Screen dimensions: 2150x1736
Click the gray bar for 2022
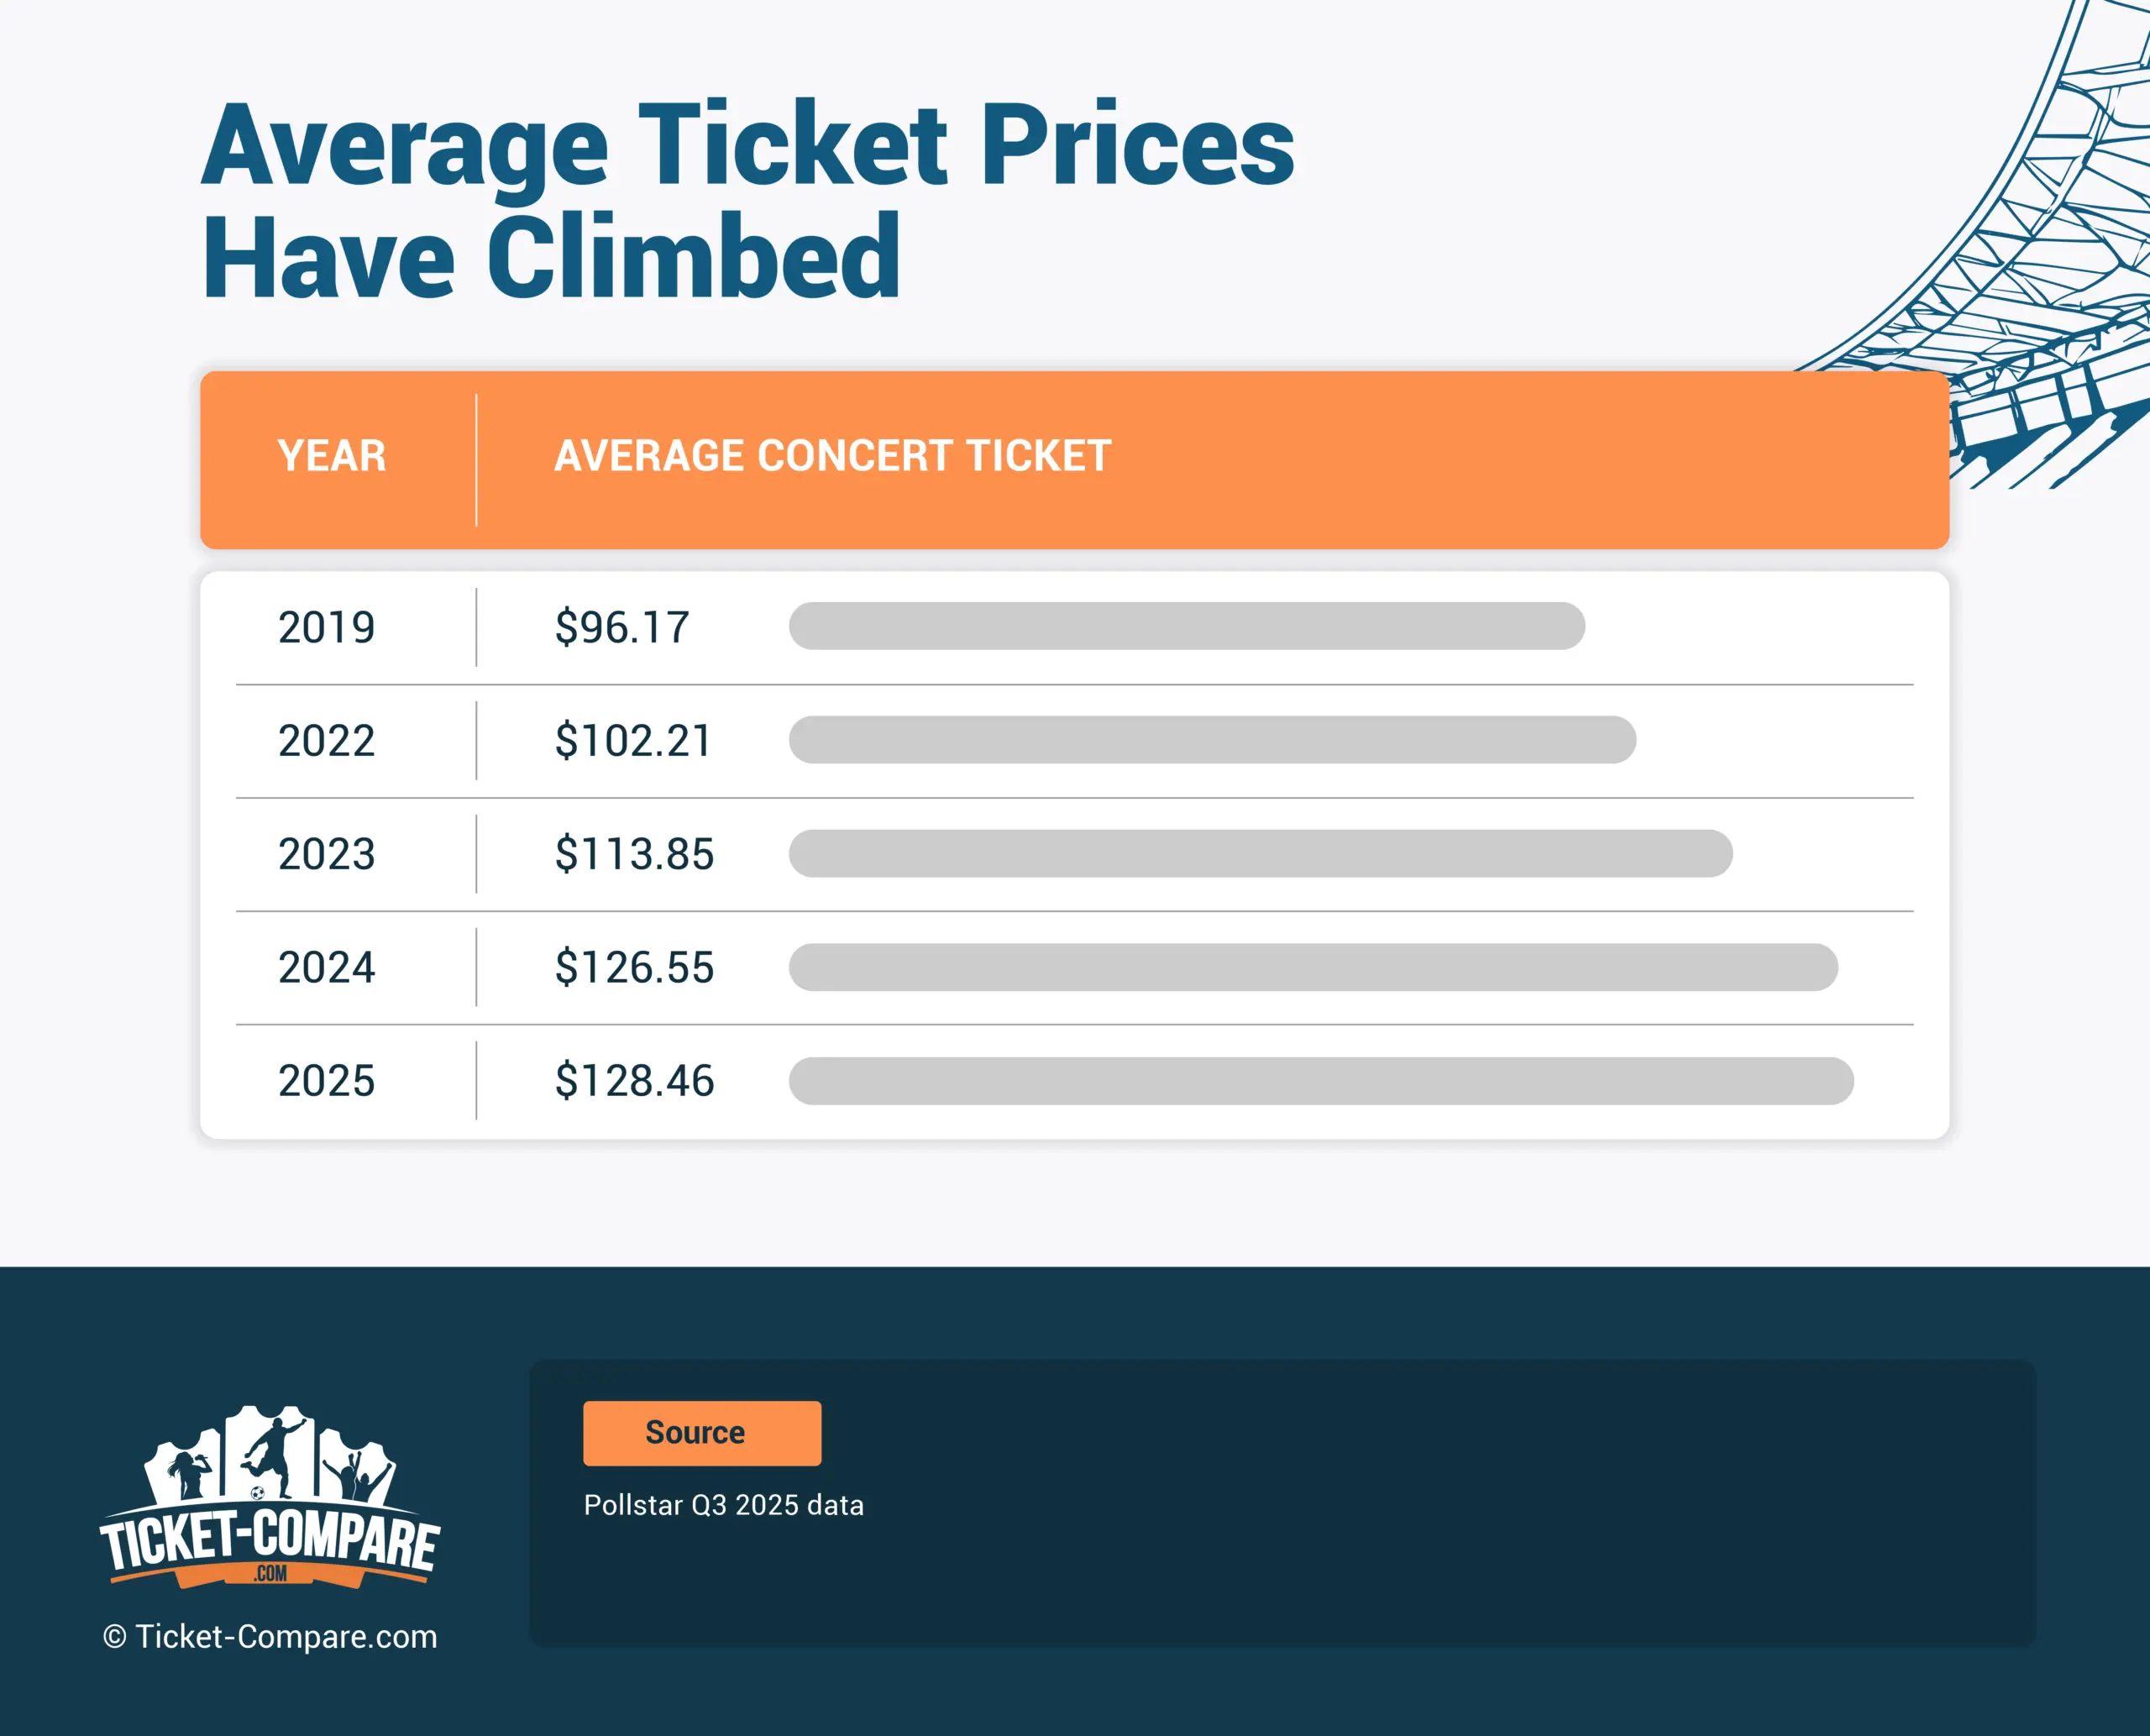tap(1211, 740)
